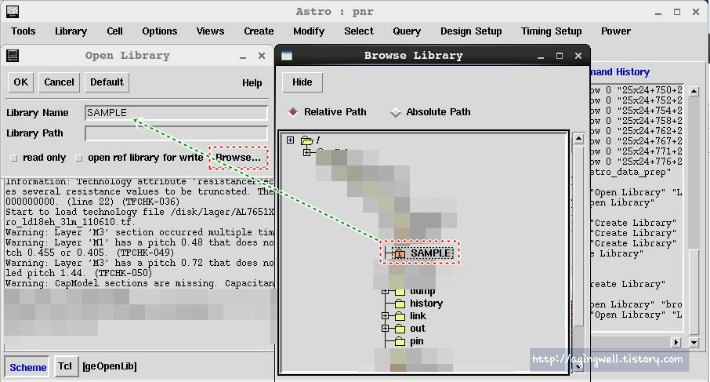Open the Modify menu
The height and width of the screenshot is (382, 710).
[309, 31]
